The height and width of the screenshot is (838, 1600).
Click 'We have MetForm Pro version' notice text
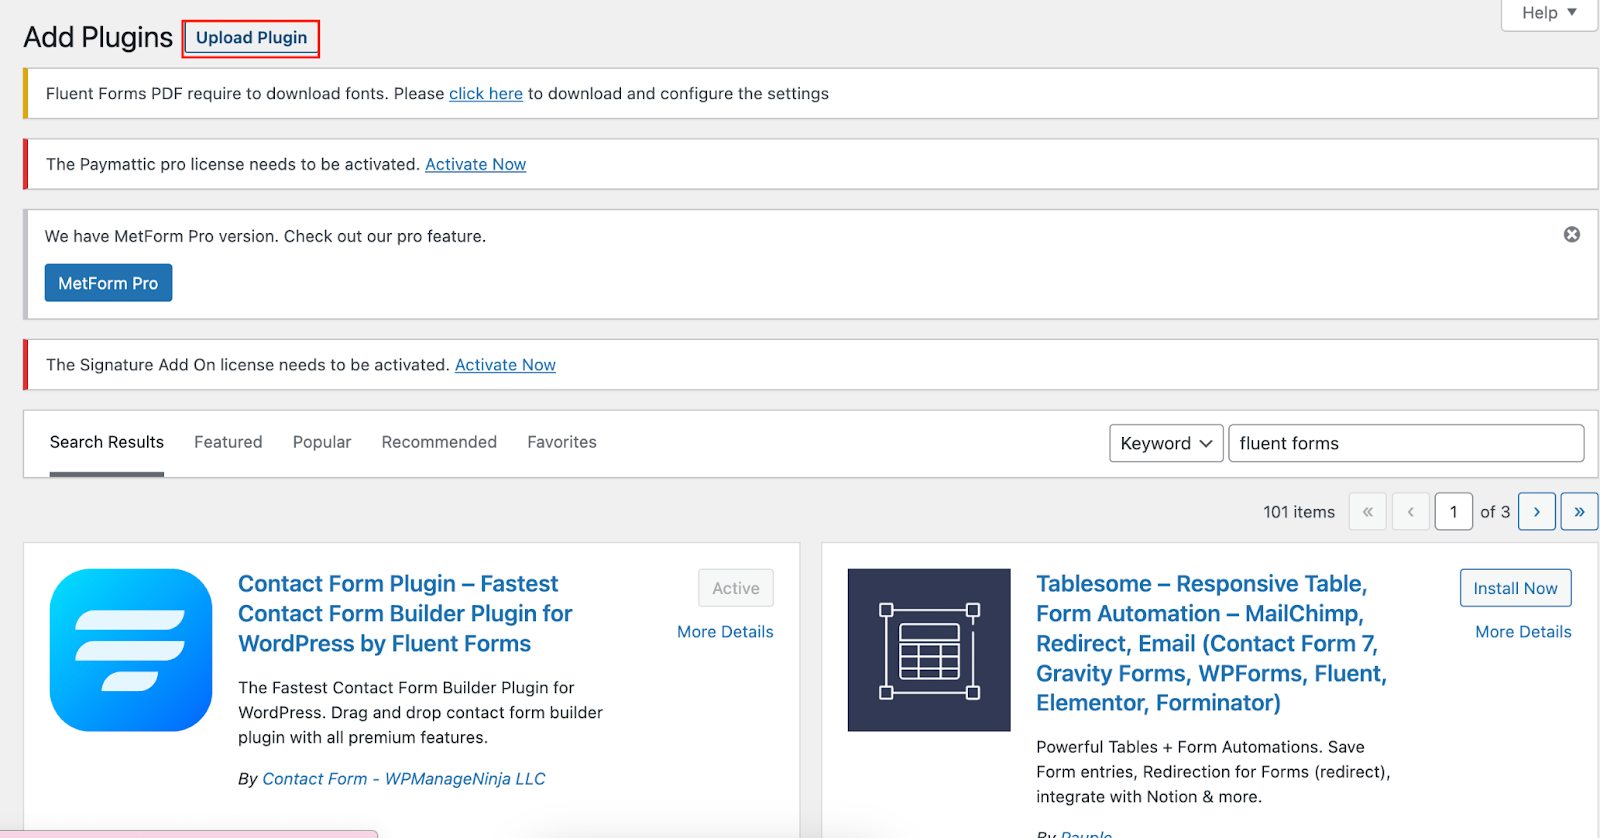point(265,236)
